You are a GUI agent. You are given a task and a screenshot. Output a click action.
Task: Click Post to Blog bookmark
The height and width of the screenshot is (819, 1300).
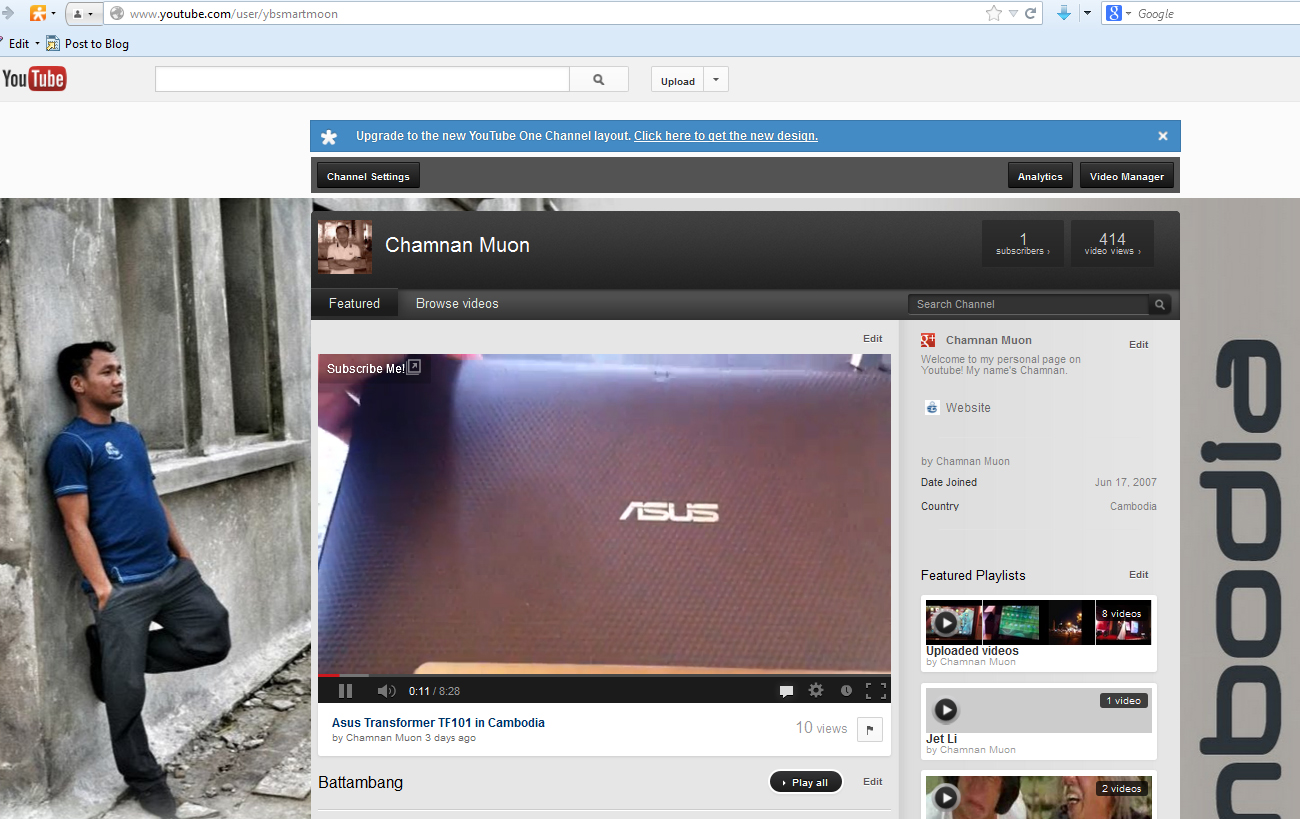point(88,44)
